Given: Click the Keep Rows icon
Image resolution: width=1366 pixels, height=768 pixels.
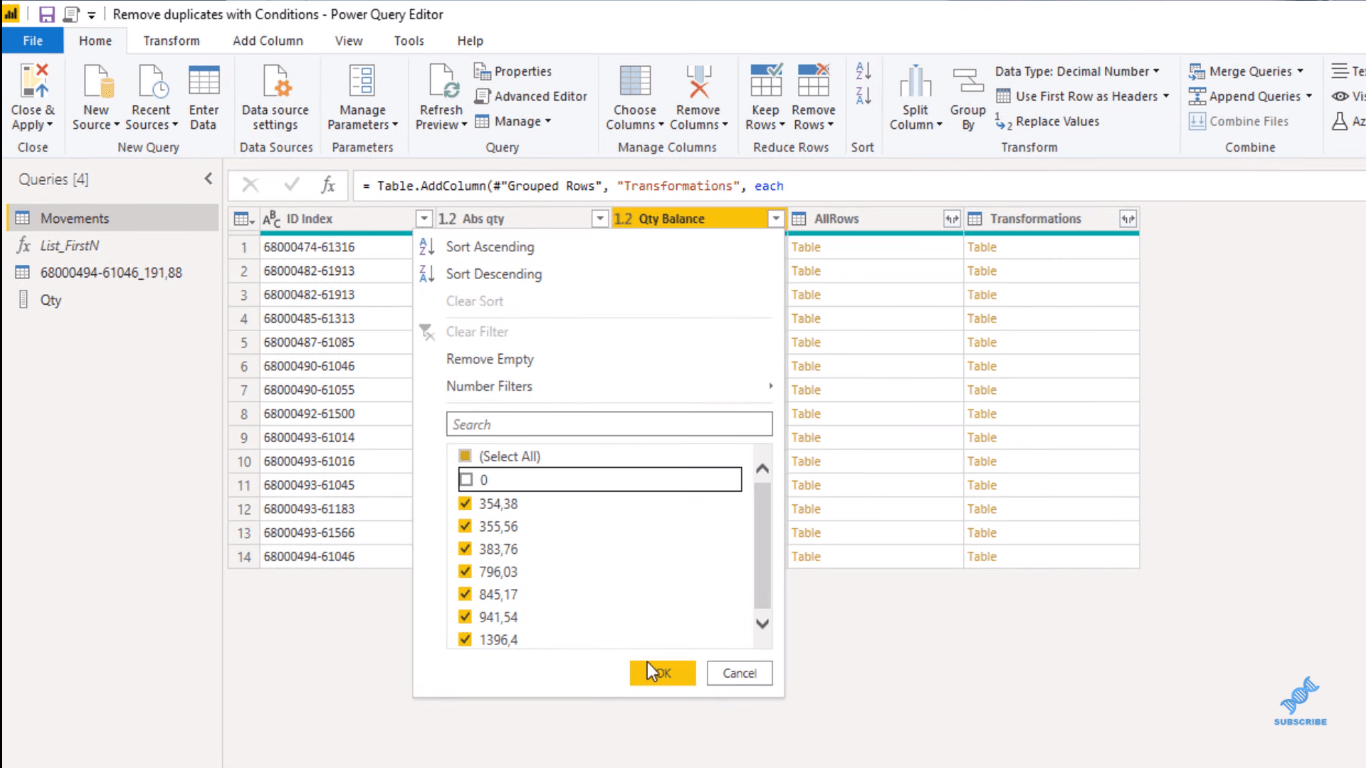Looking at the screenshot, I should (x=766, y=81).
